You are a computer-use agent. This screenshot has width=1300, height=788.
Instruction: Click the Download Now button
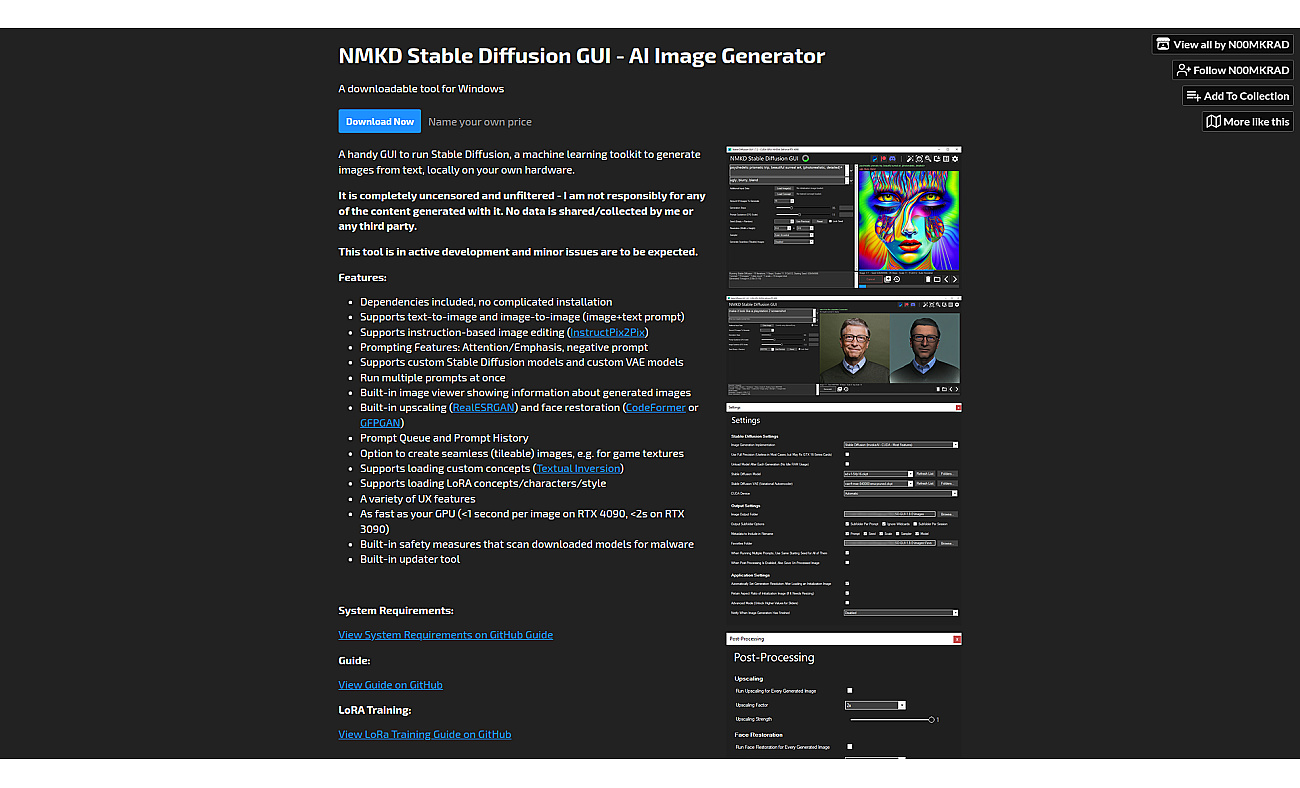[379, 122]
